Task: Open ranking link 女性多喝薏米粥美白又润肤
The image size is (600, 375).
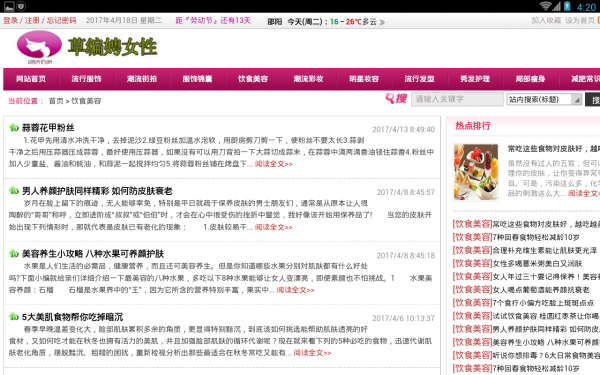Action: pyautogui.click(x=537, y=263)
